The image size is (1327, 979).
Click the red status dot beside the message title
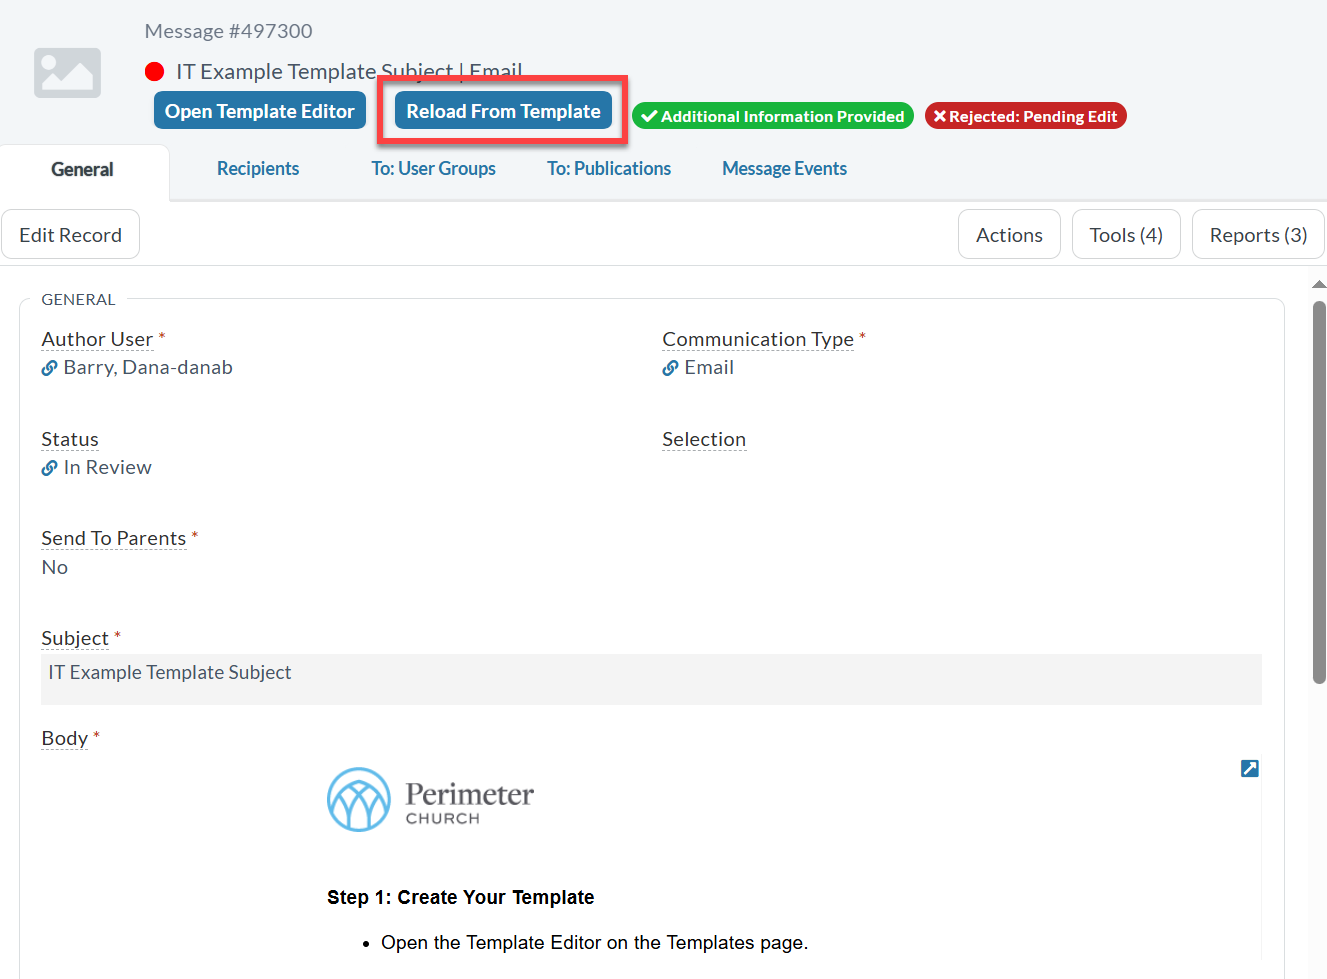click(154, 72)
